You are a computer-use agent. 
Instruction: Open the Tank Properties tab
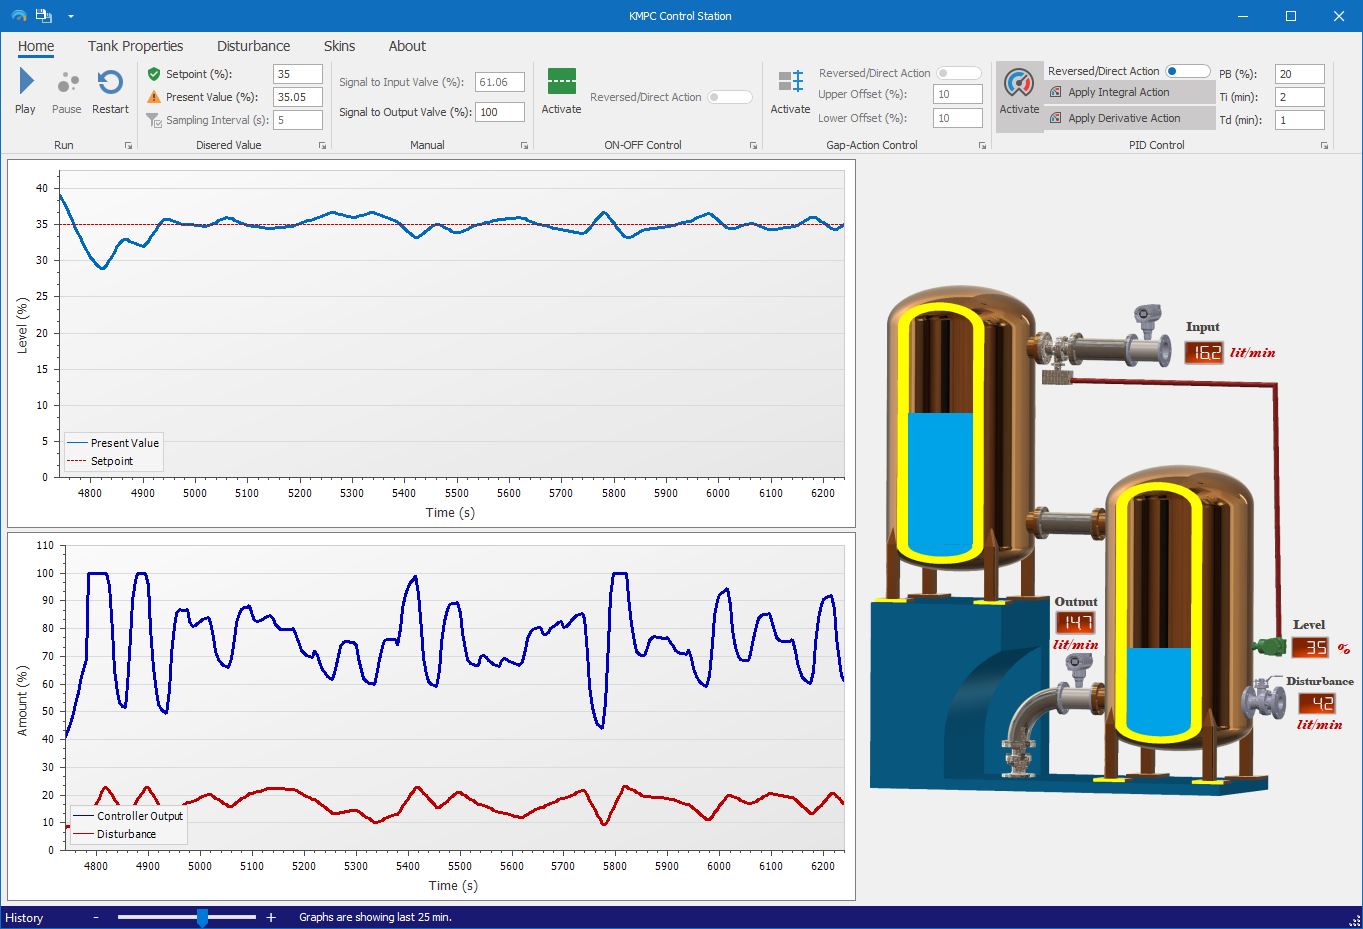pyautogui.click(x=135, y=46)
